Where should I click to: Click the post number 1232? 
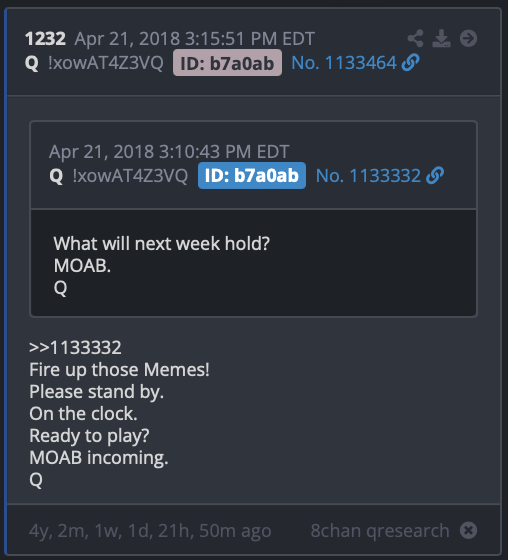45,39
